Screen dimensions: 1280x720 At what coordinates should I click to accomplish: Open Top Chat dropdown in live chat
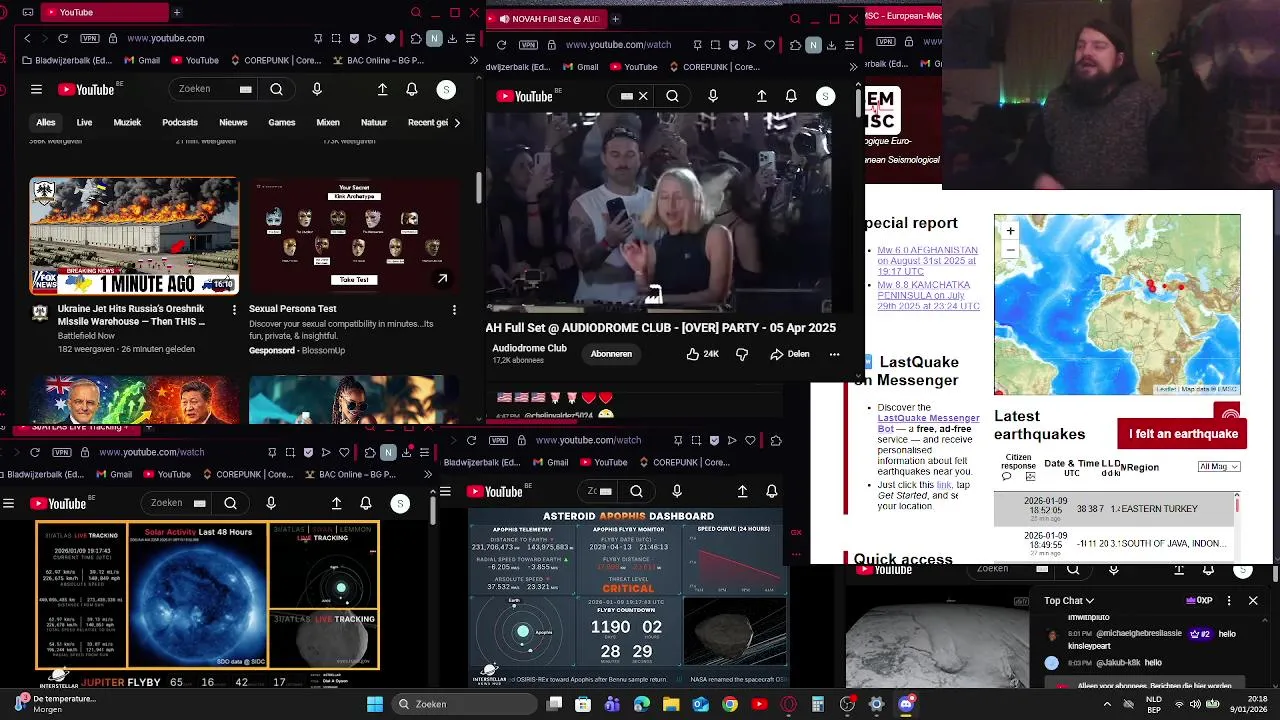click(1068, 600)
